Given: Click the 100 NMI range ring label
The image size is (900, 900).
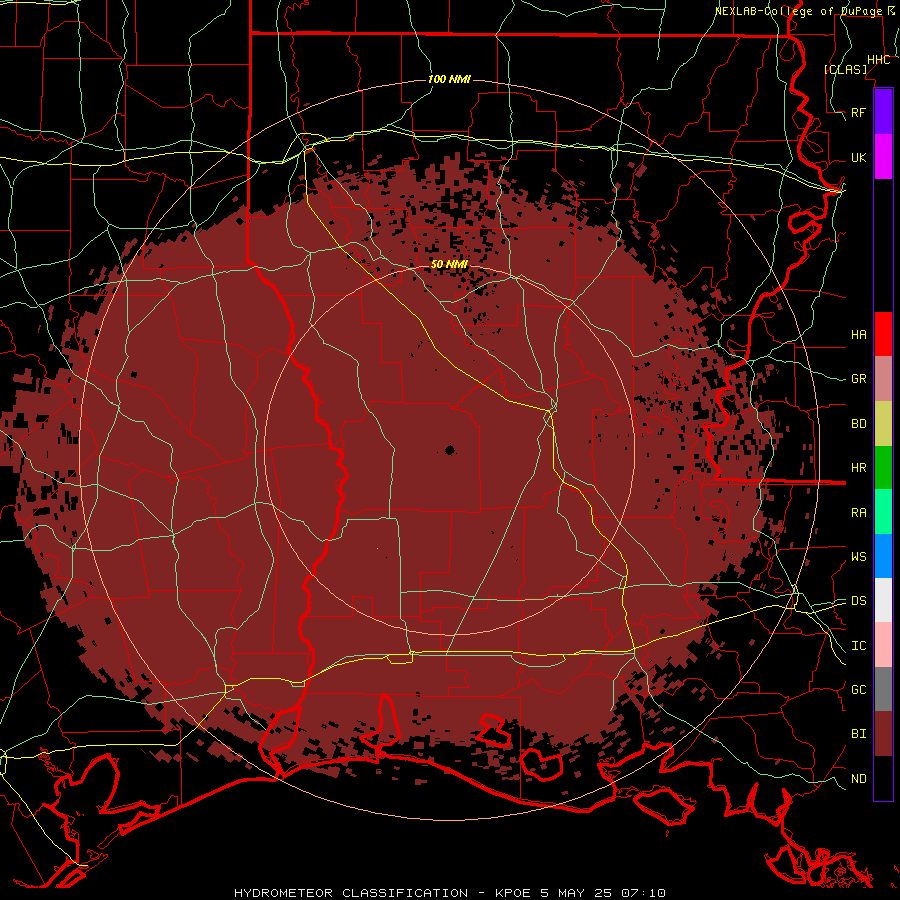Looking at the screenshot, I should pyautogui.click(x=449, y=79).
